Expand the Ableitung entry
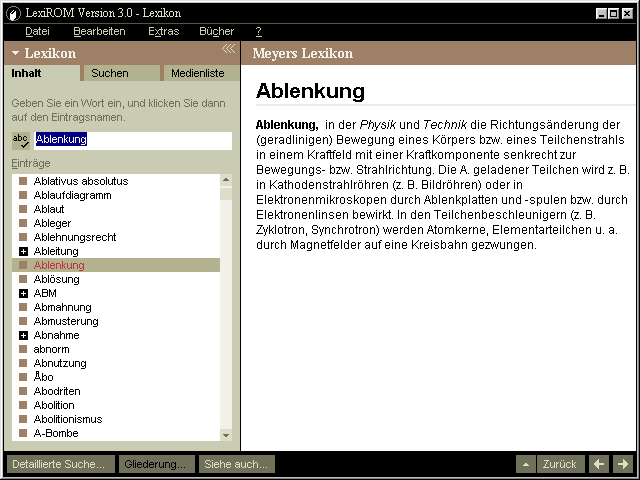This screenshot has height=480, width=640. tap(23, 252)
